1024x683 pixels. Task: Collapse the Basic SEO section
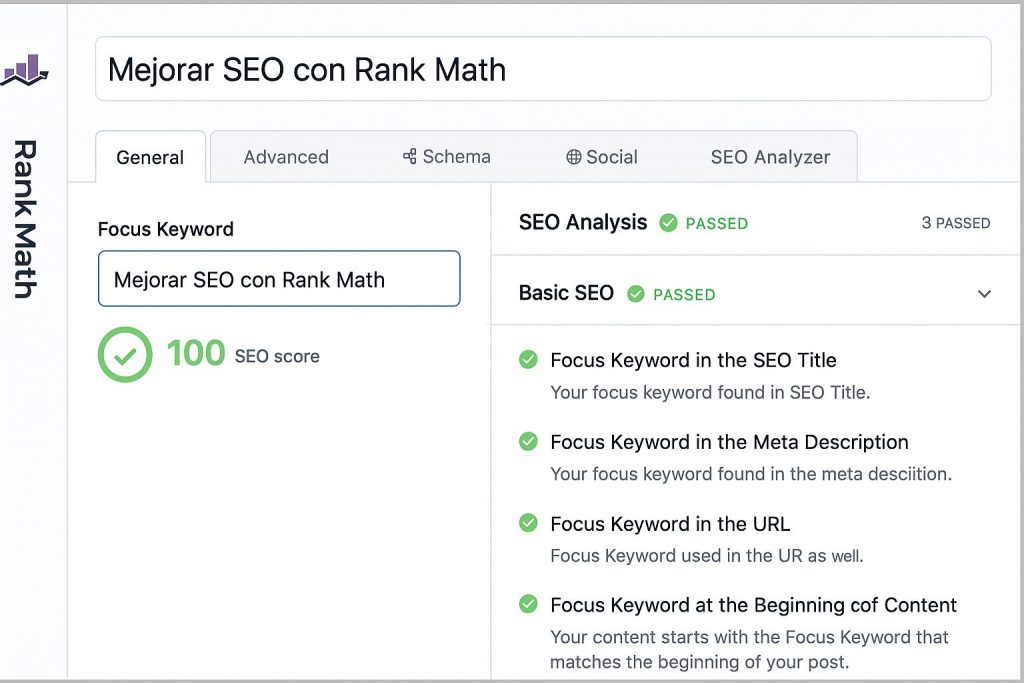pyautogui.click(x=983, y=293)
